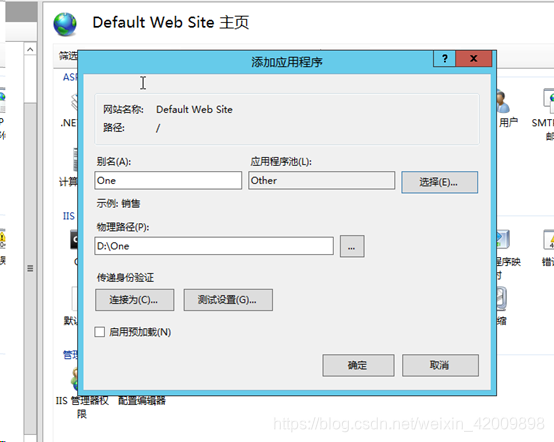Image resolution: width=554 pixels, height=442 pixels.
Task: Click the 应用程序池 field showing Other
Action: 322,181
